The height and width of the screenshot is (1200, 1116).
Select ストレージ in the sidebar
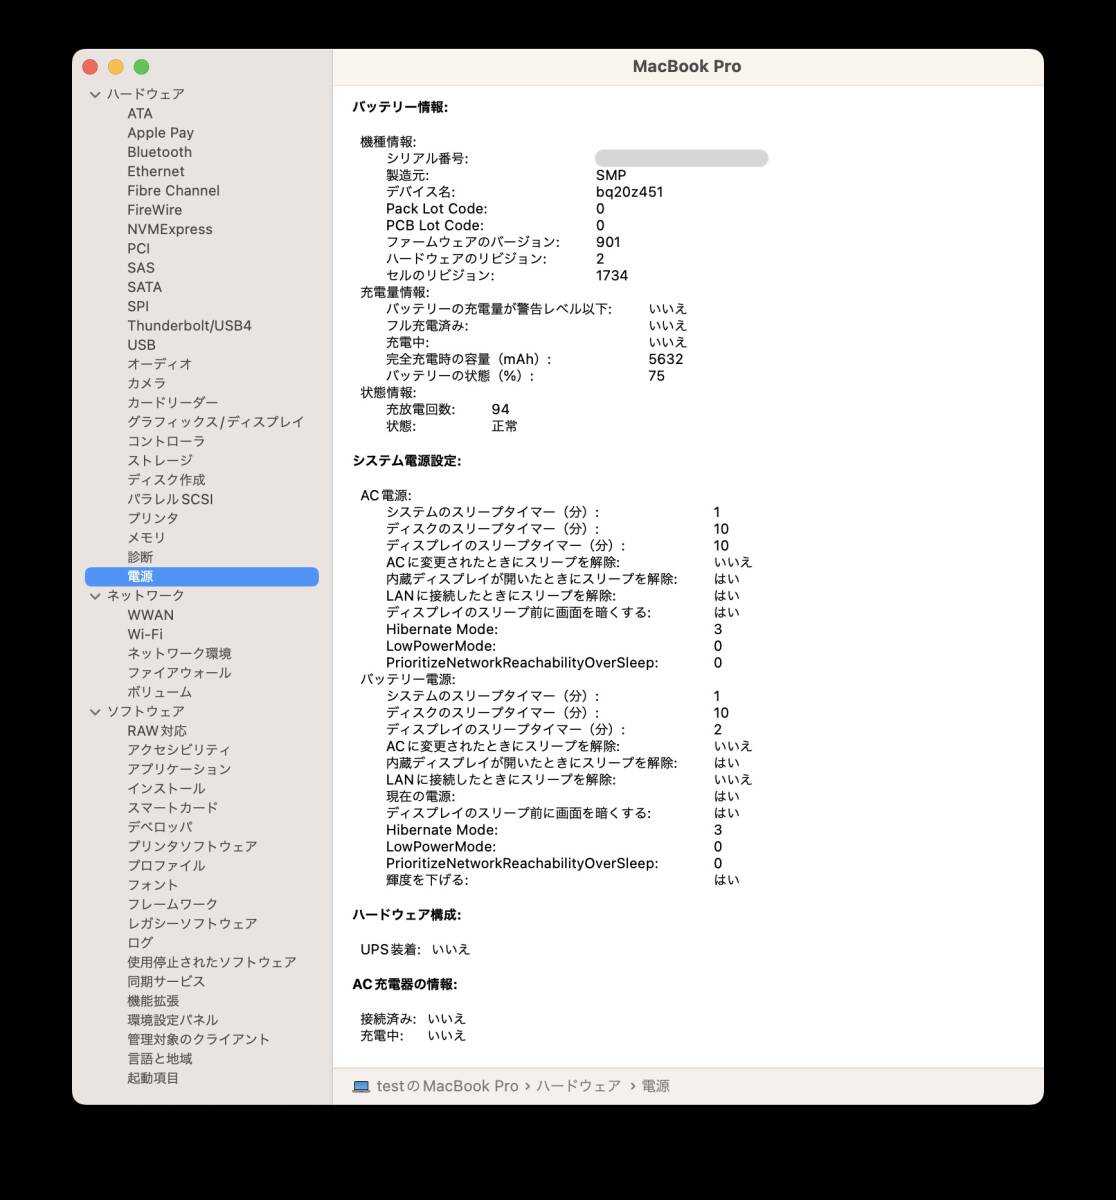[x=160, y=460]
